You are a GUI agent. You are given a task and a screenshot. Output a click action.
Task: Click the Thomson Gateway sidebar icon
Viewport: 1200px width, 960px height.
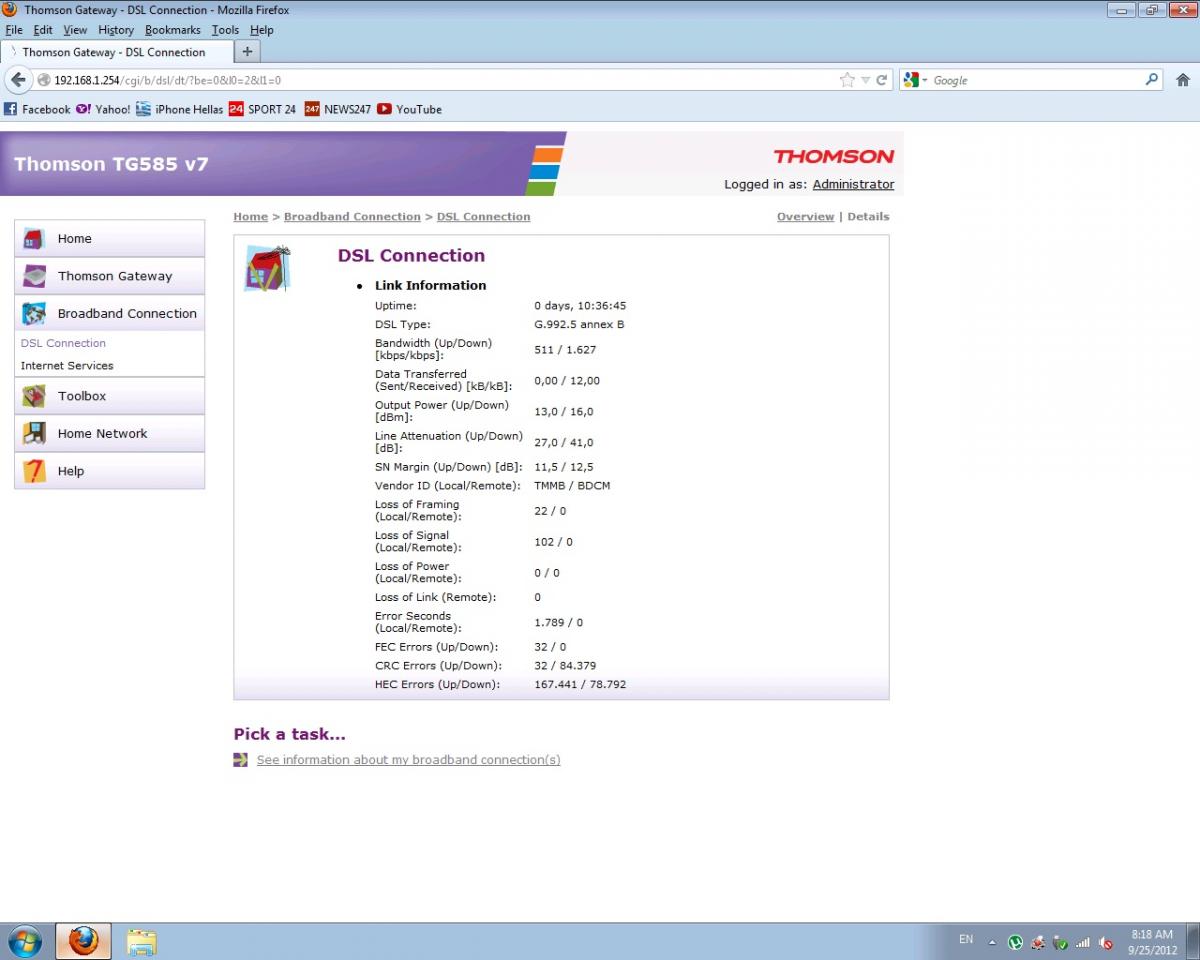[34, 276]
